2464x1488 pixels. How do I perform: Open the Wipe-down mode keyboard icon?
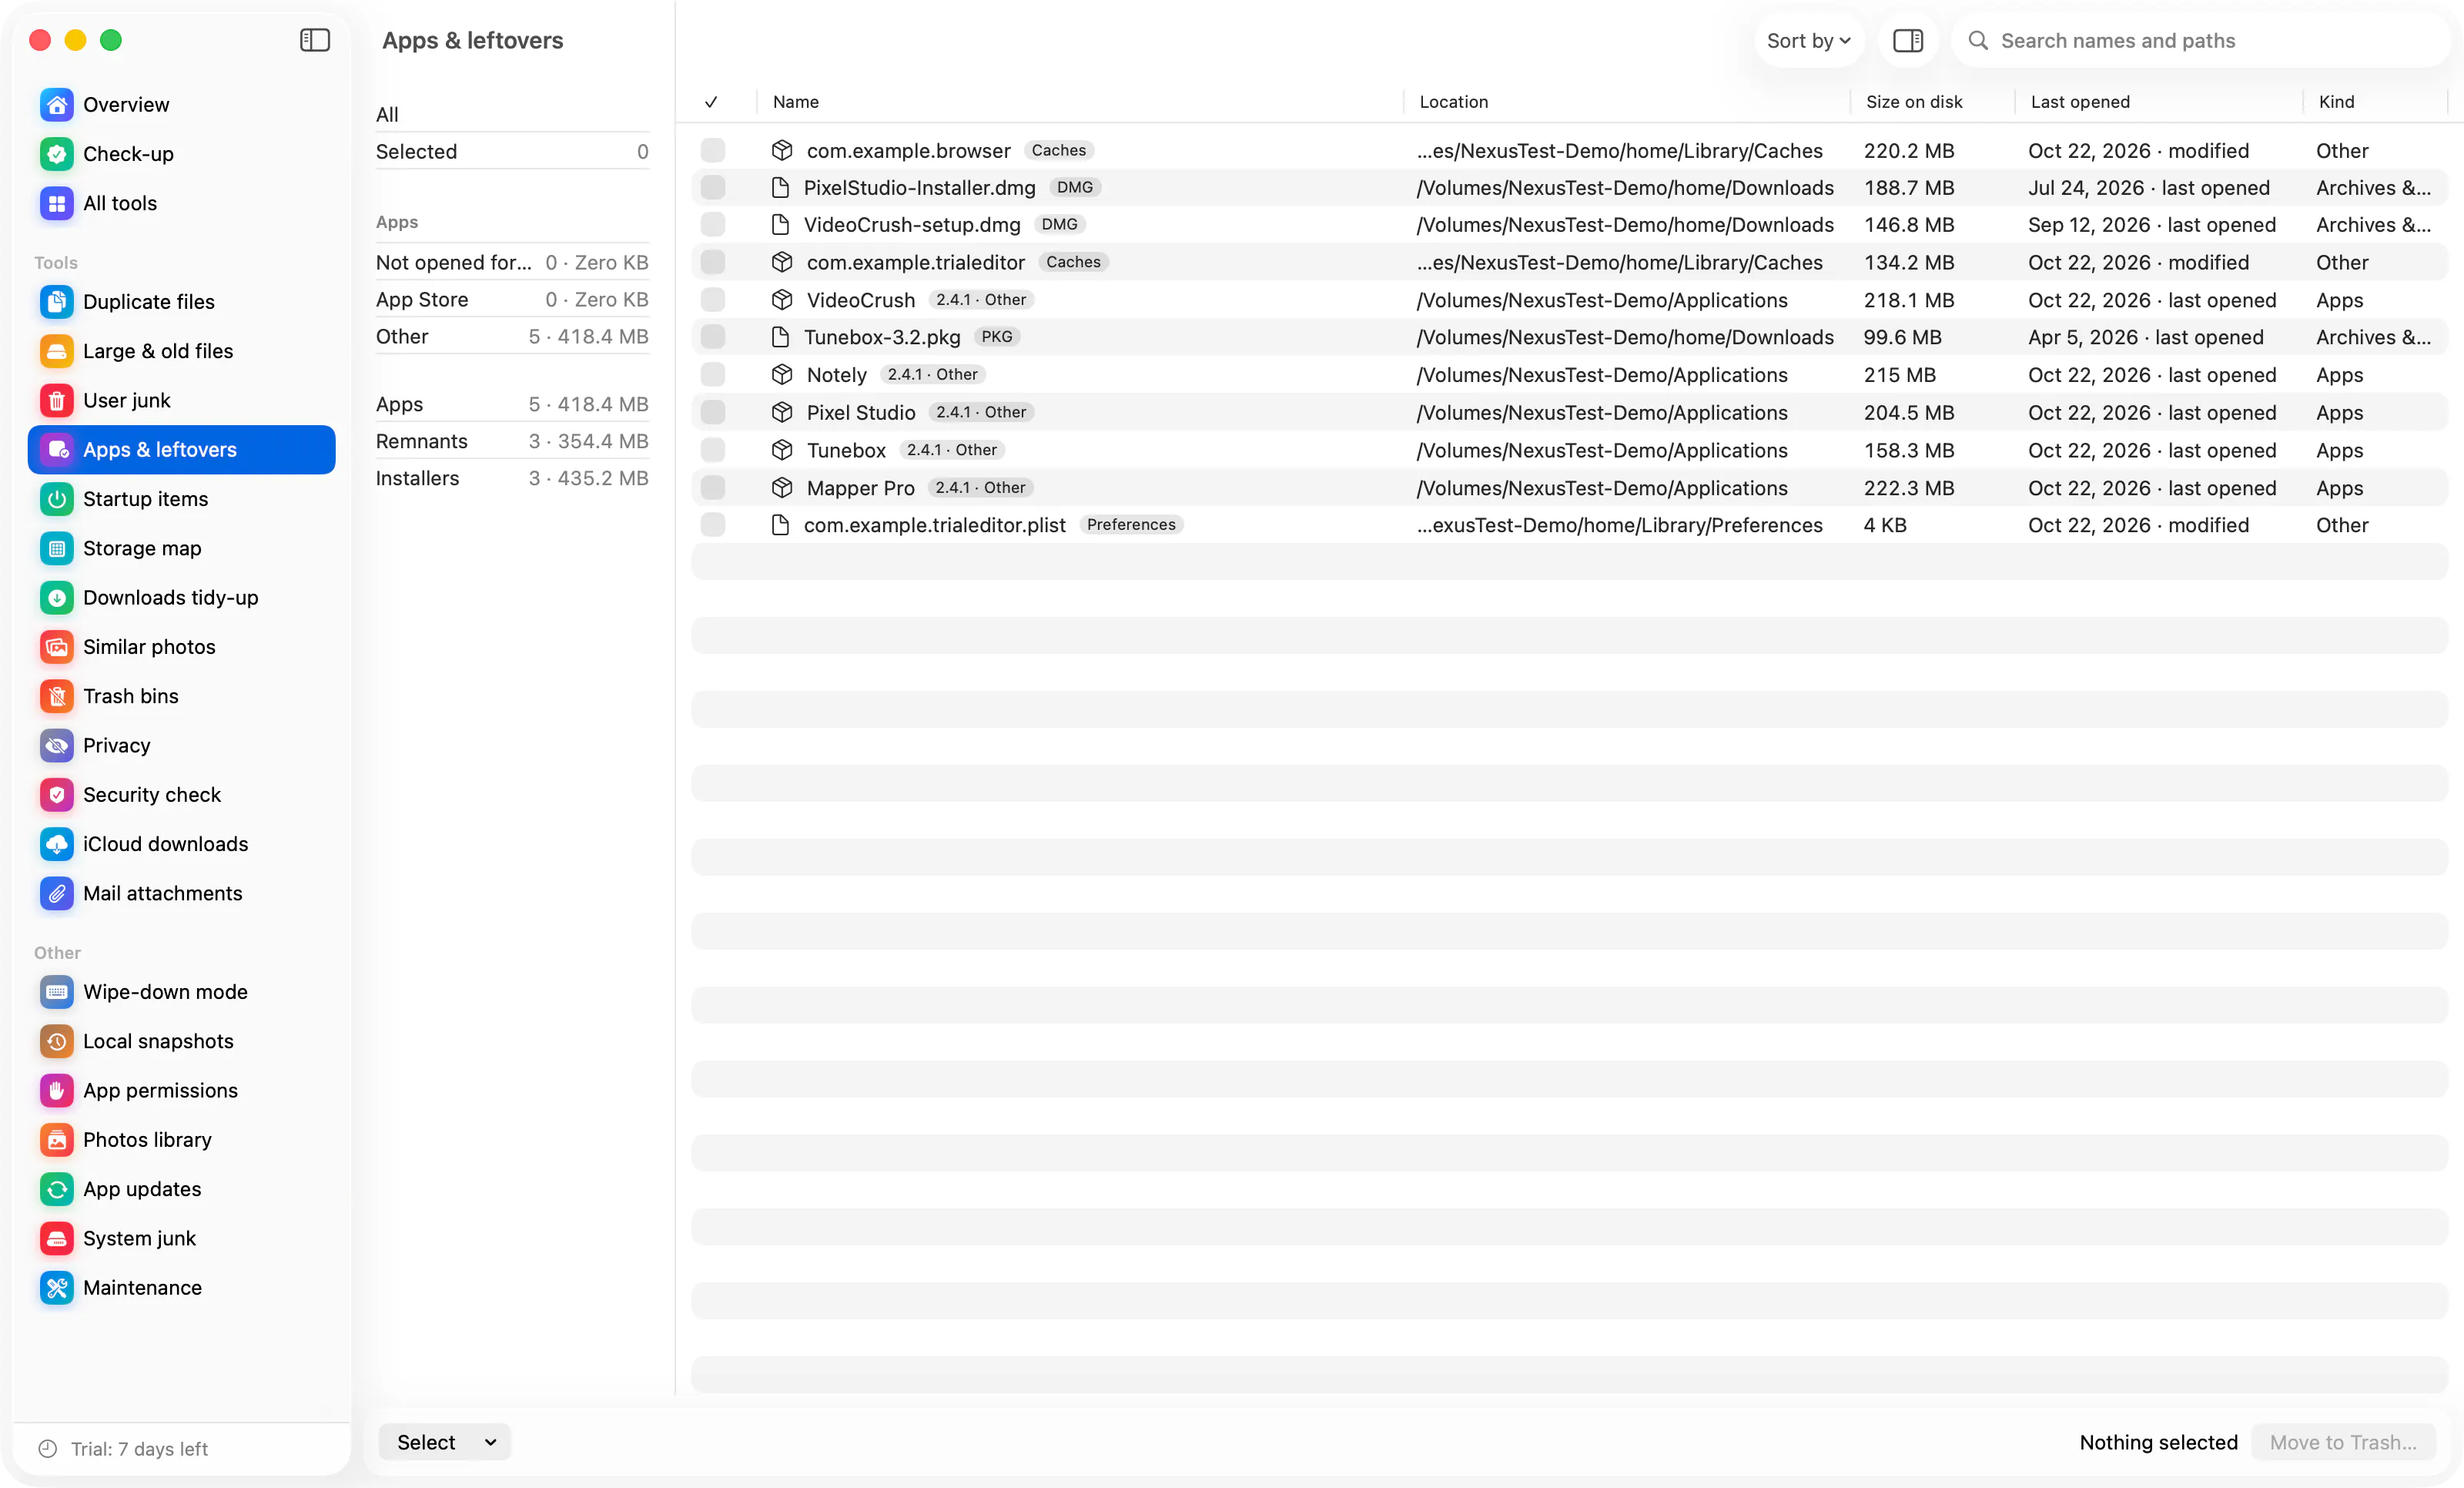pos(57,992)
